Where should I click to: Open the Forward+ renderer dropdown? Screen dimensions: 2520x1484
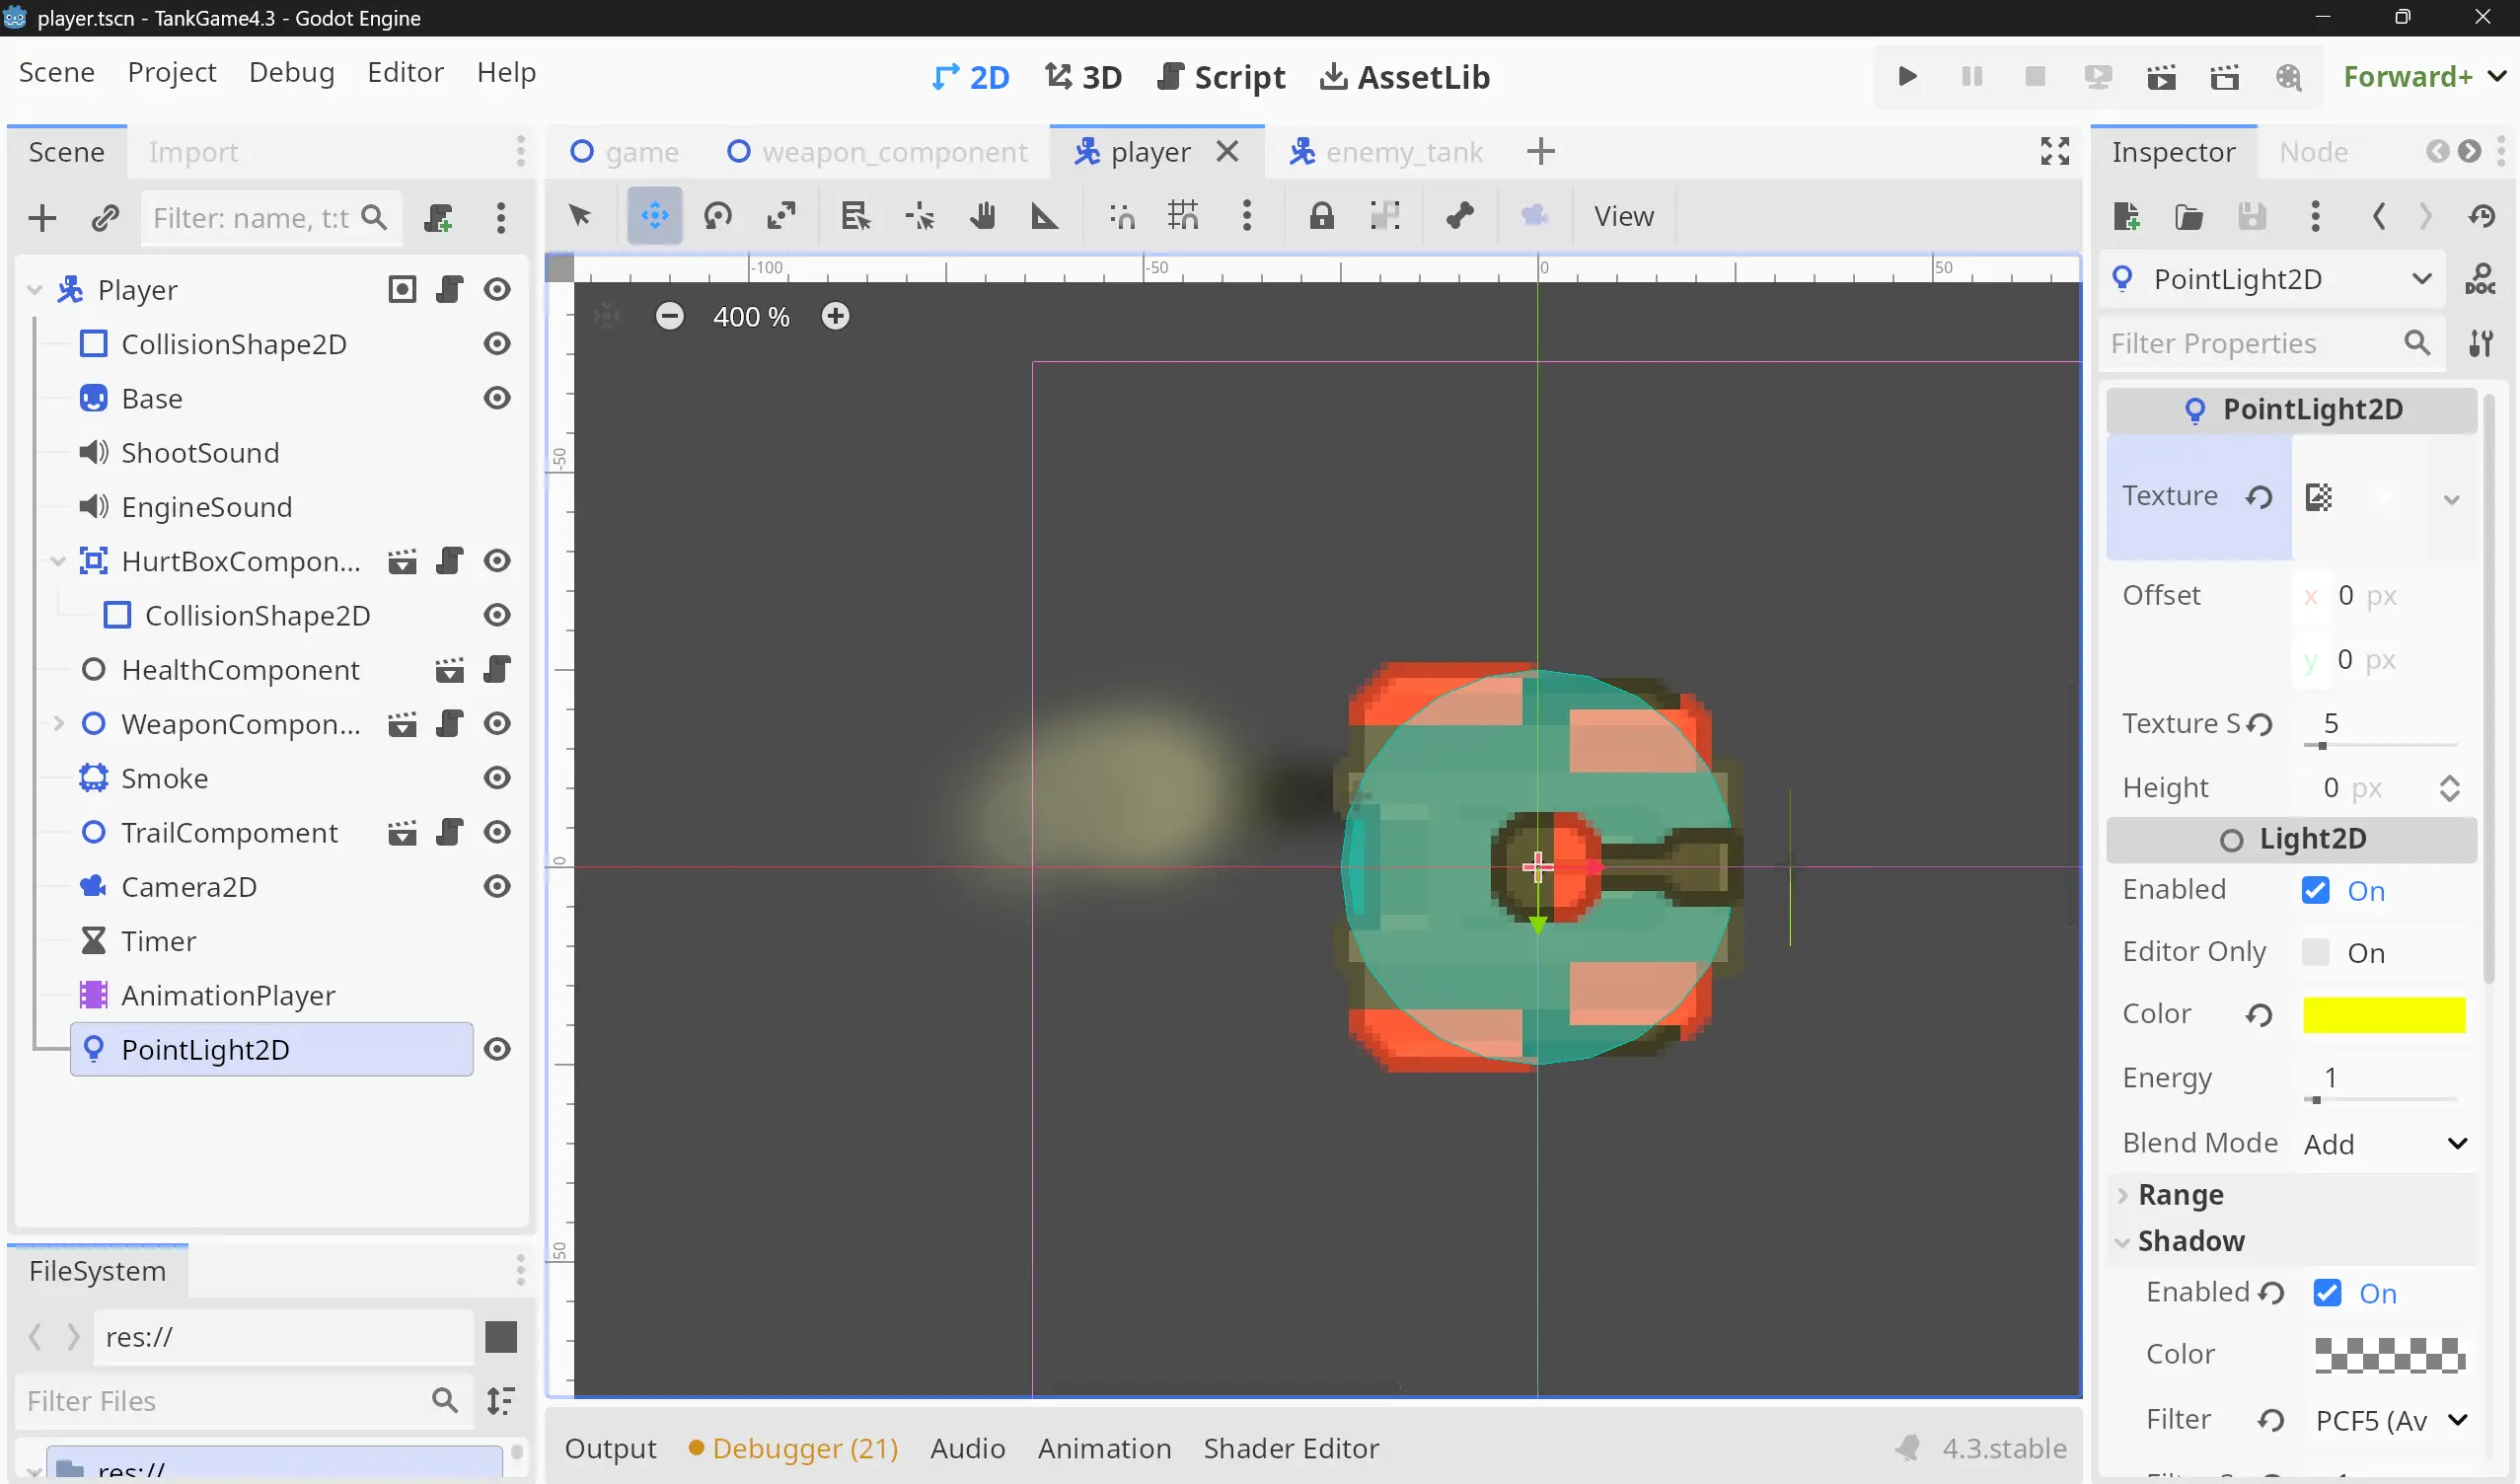click(2424, 77)
